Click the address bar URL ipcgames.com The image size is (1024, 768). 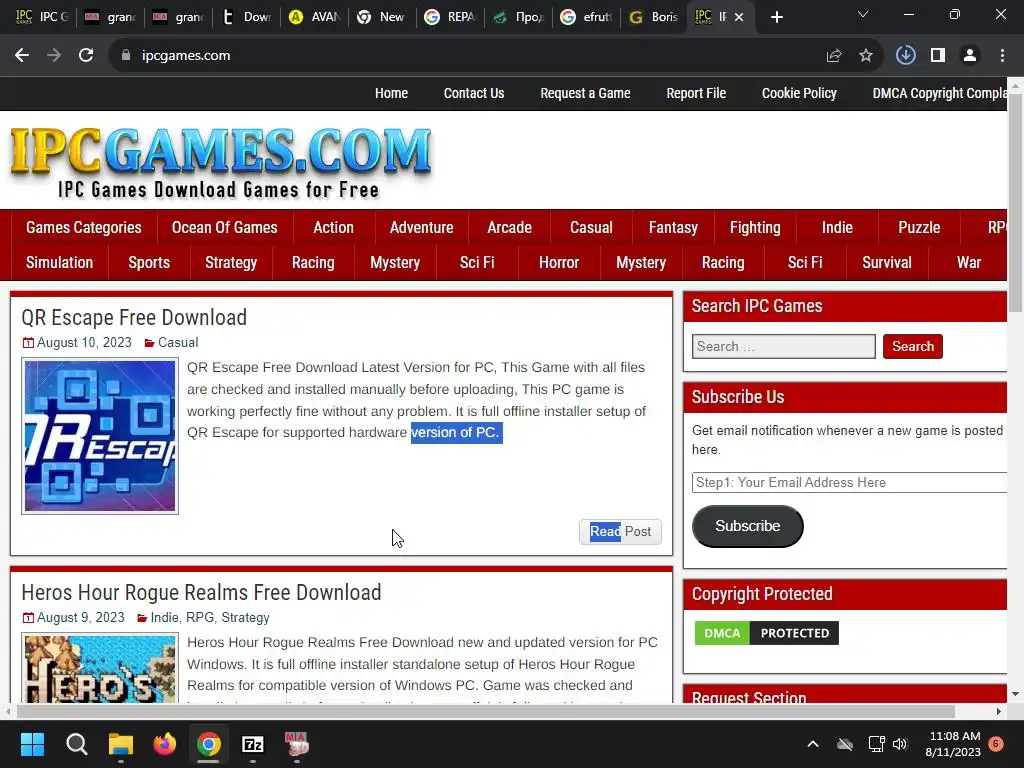click(186, 56)
